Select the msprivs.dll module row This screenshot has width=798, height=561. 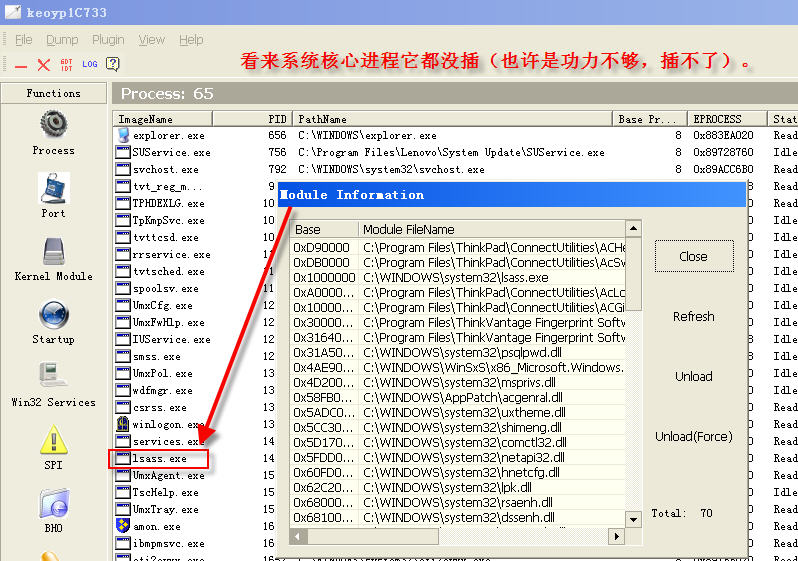(x=458, y=382)
